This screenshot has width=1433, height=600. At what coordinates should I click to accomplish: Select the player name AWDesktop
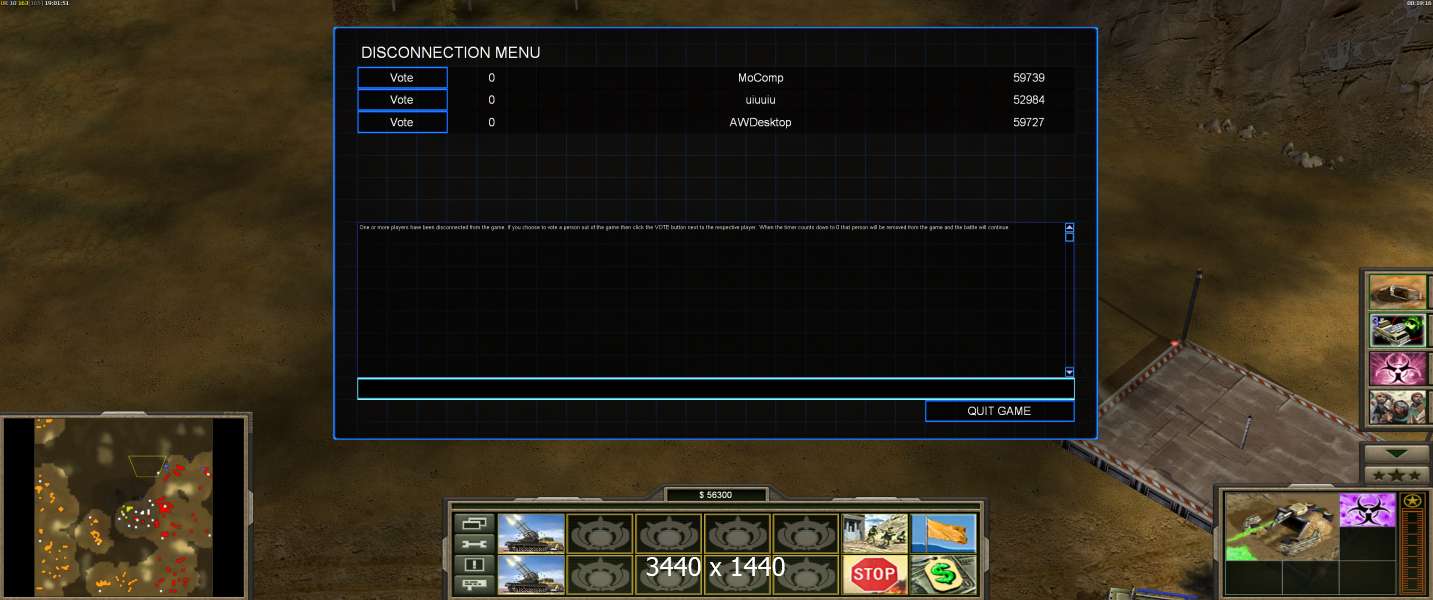pyautogui.click(x=760, y=122)
